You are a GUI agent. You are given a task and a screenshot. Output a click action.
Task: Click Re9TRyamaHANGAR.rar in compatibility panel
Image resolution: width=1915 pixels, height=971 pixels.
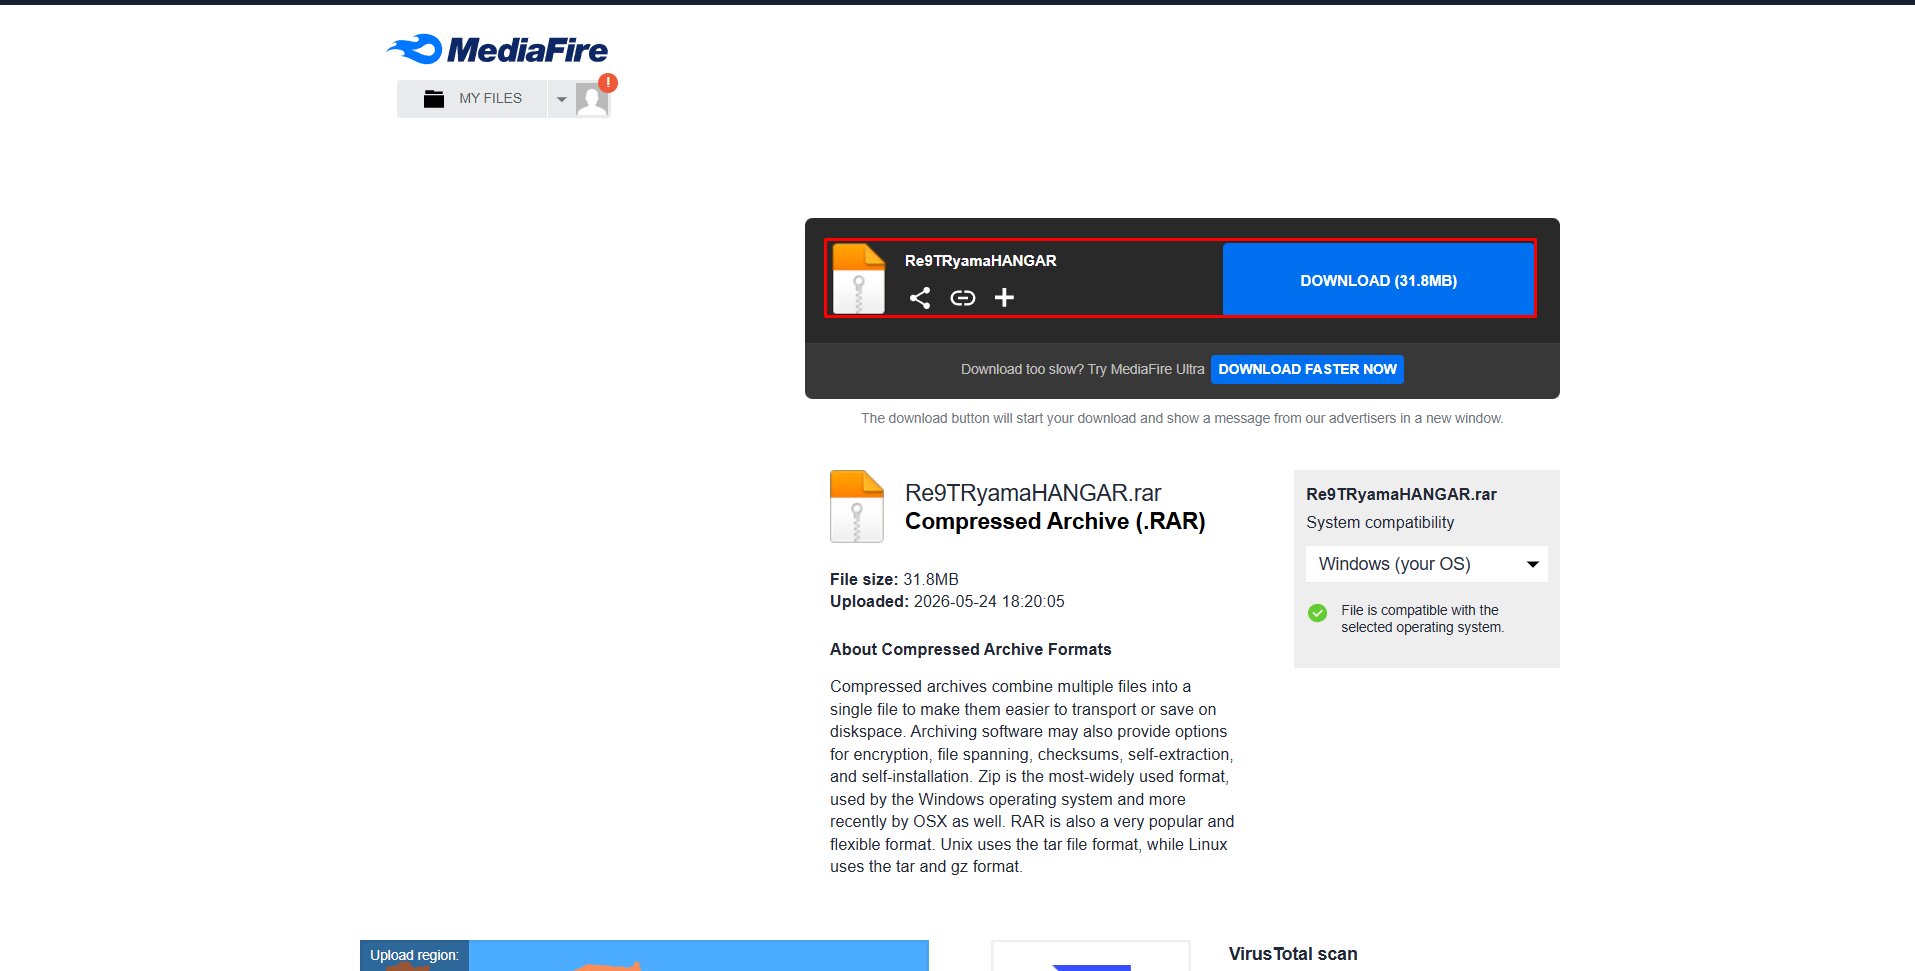1401,494
